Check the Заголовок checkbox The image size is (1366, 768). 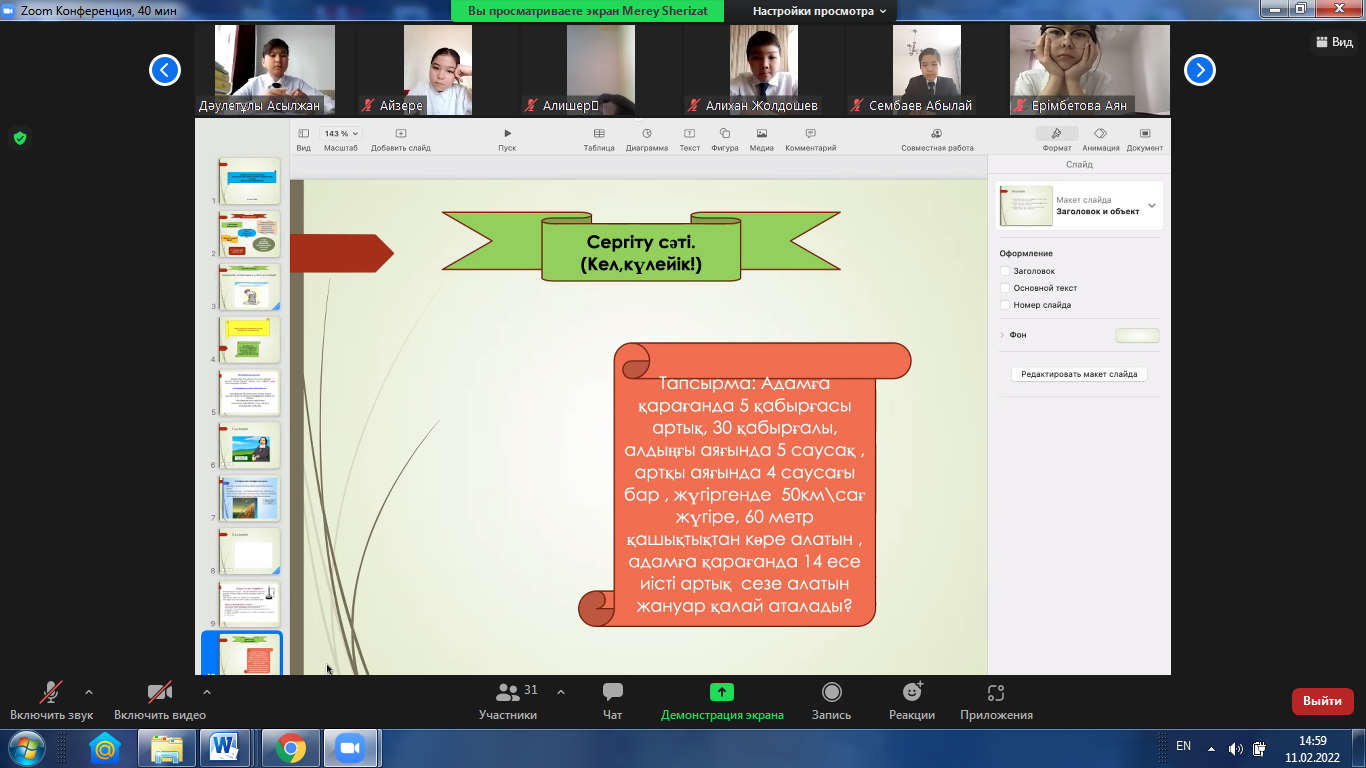(1005, 271)
